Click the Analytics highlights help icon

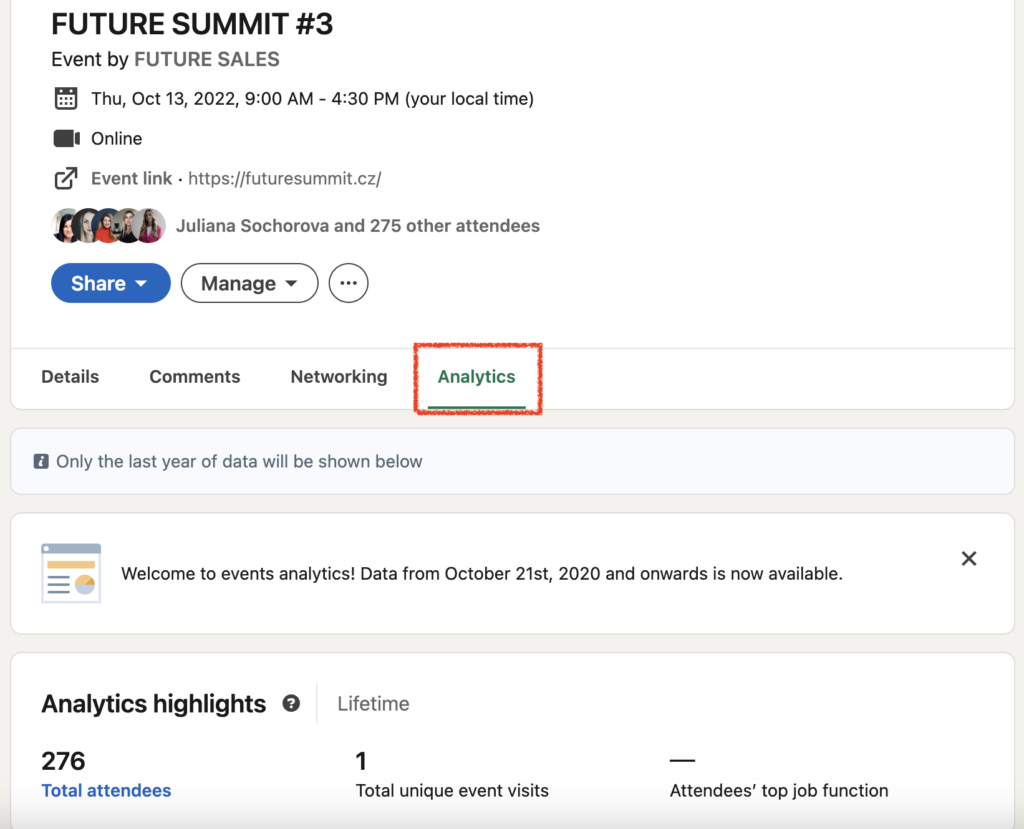pos(291,704)
